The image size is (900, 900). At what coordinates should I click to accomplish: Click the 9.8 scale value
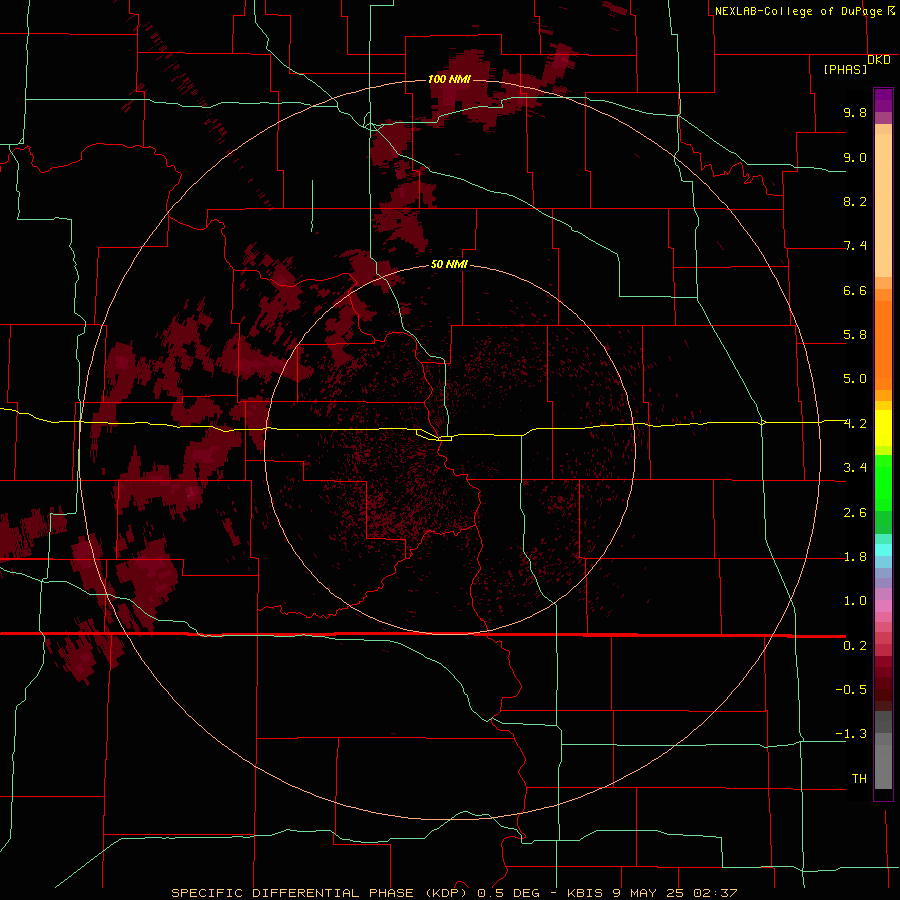[855, 112]
